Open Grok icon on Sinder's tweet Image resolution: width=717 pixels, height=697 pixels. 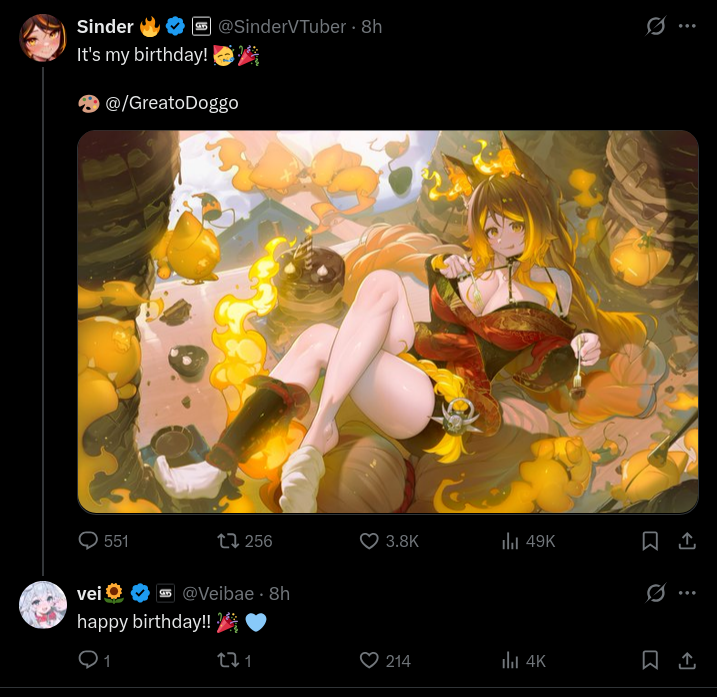click(655, 26)
